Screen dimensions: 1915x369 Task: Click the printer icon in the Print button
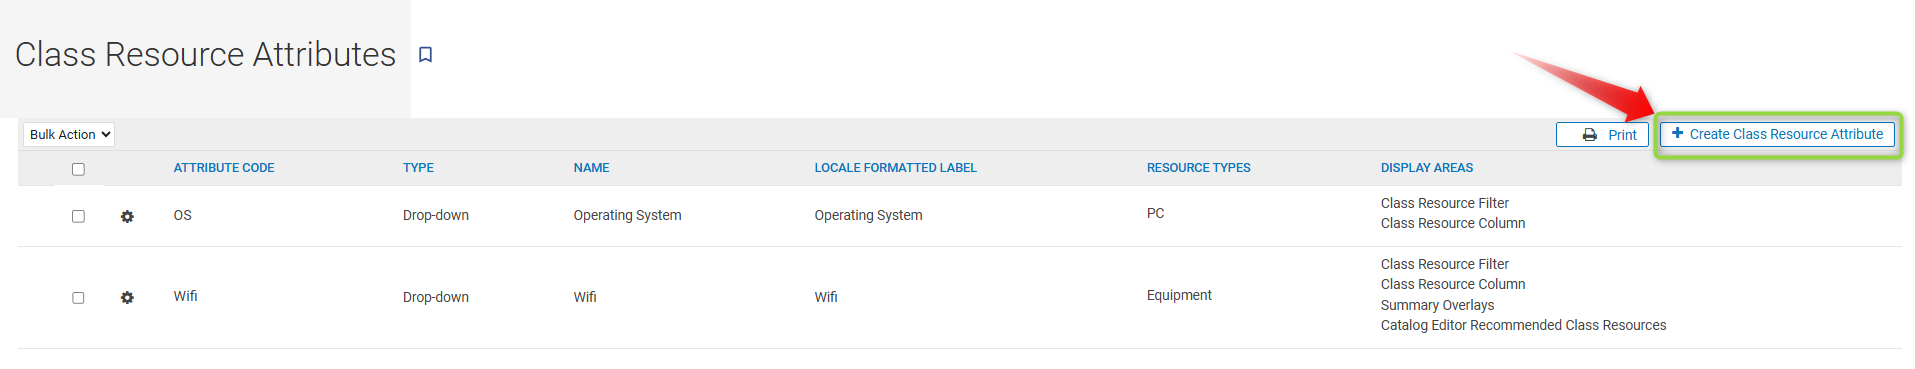click(1590, 135)
